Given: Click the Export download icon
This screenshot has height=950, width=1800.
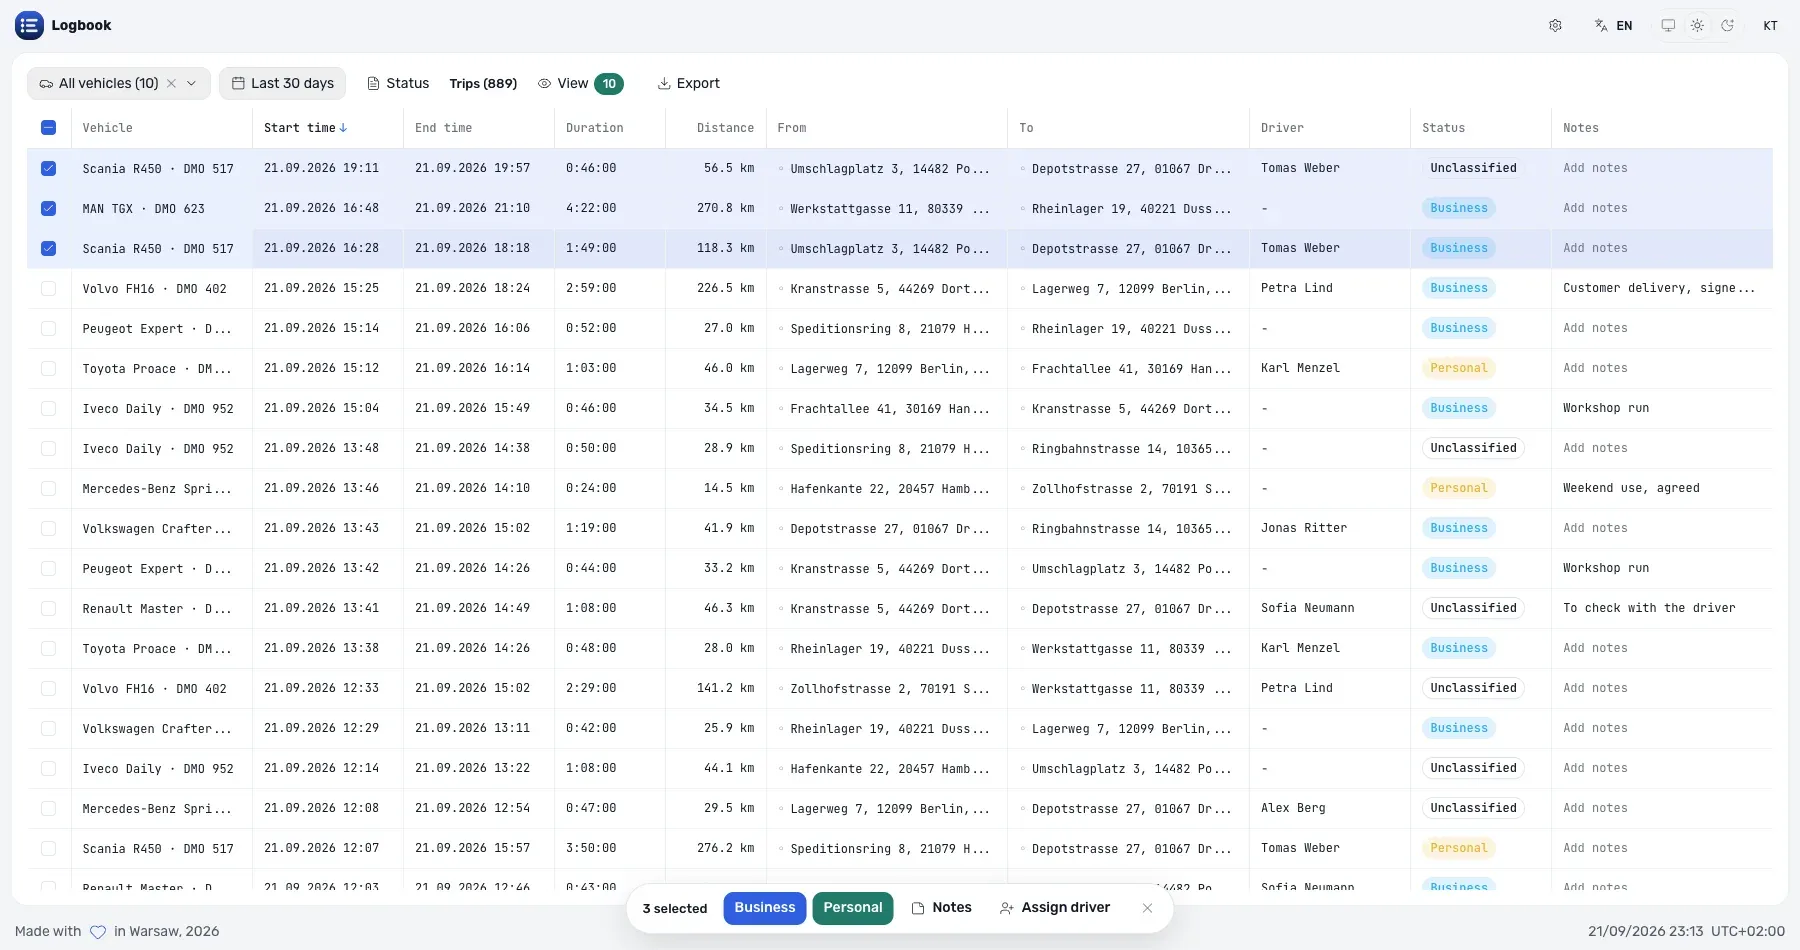Looking at the screenshot, I should (664, 84).
